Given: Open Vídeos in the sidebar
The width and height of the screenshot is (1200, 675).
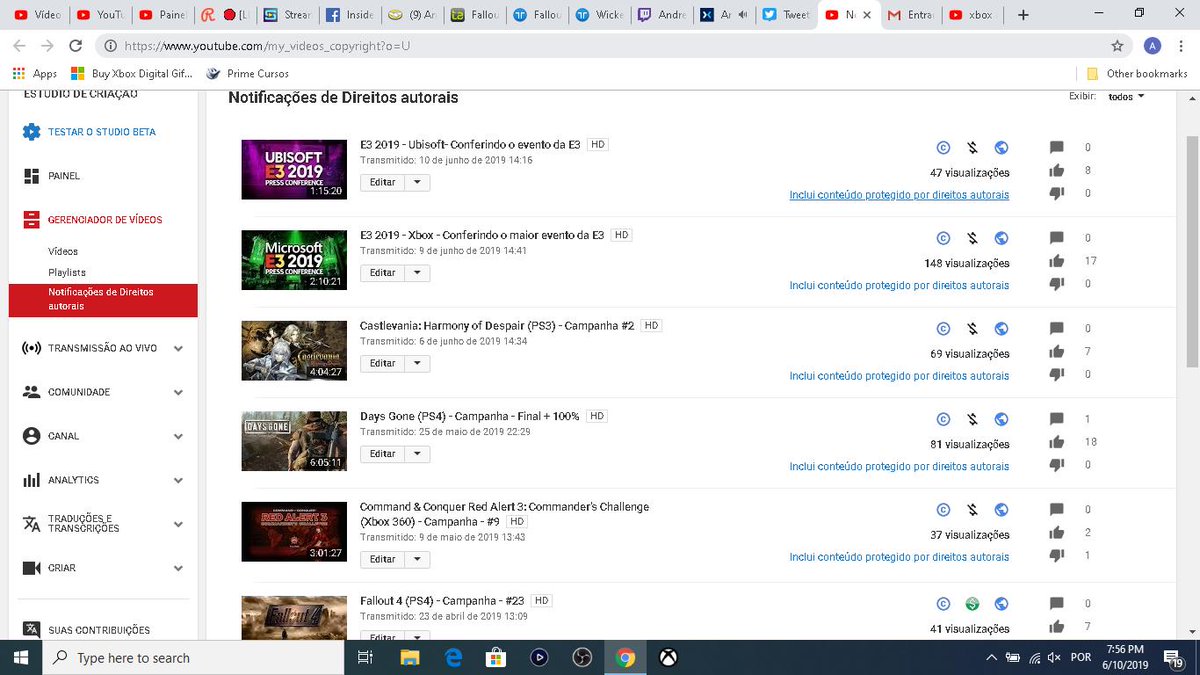Looking at the screenshot, I should [63, 252].
